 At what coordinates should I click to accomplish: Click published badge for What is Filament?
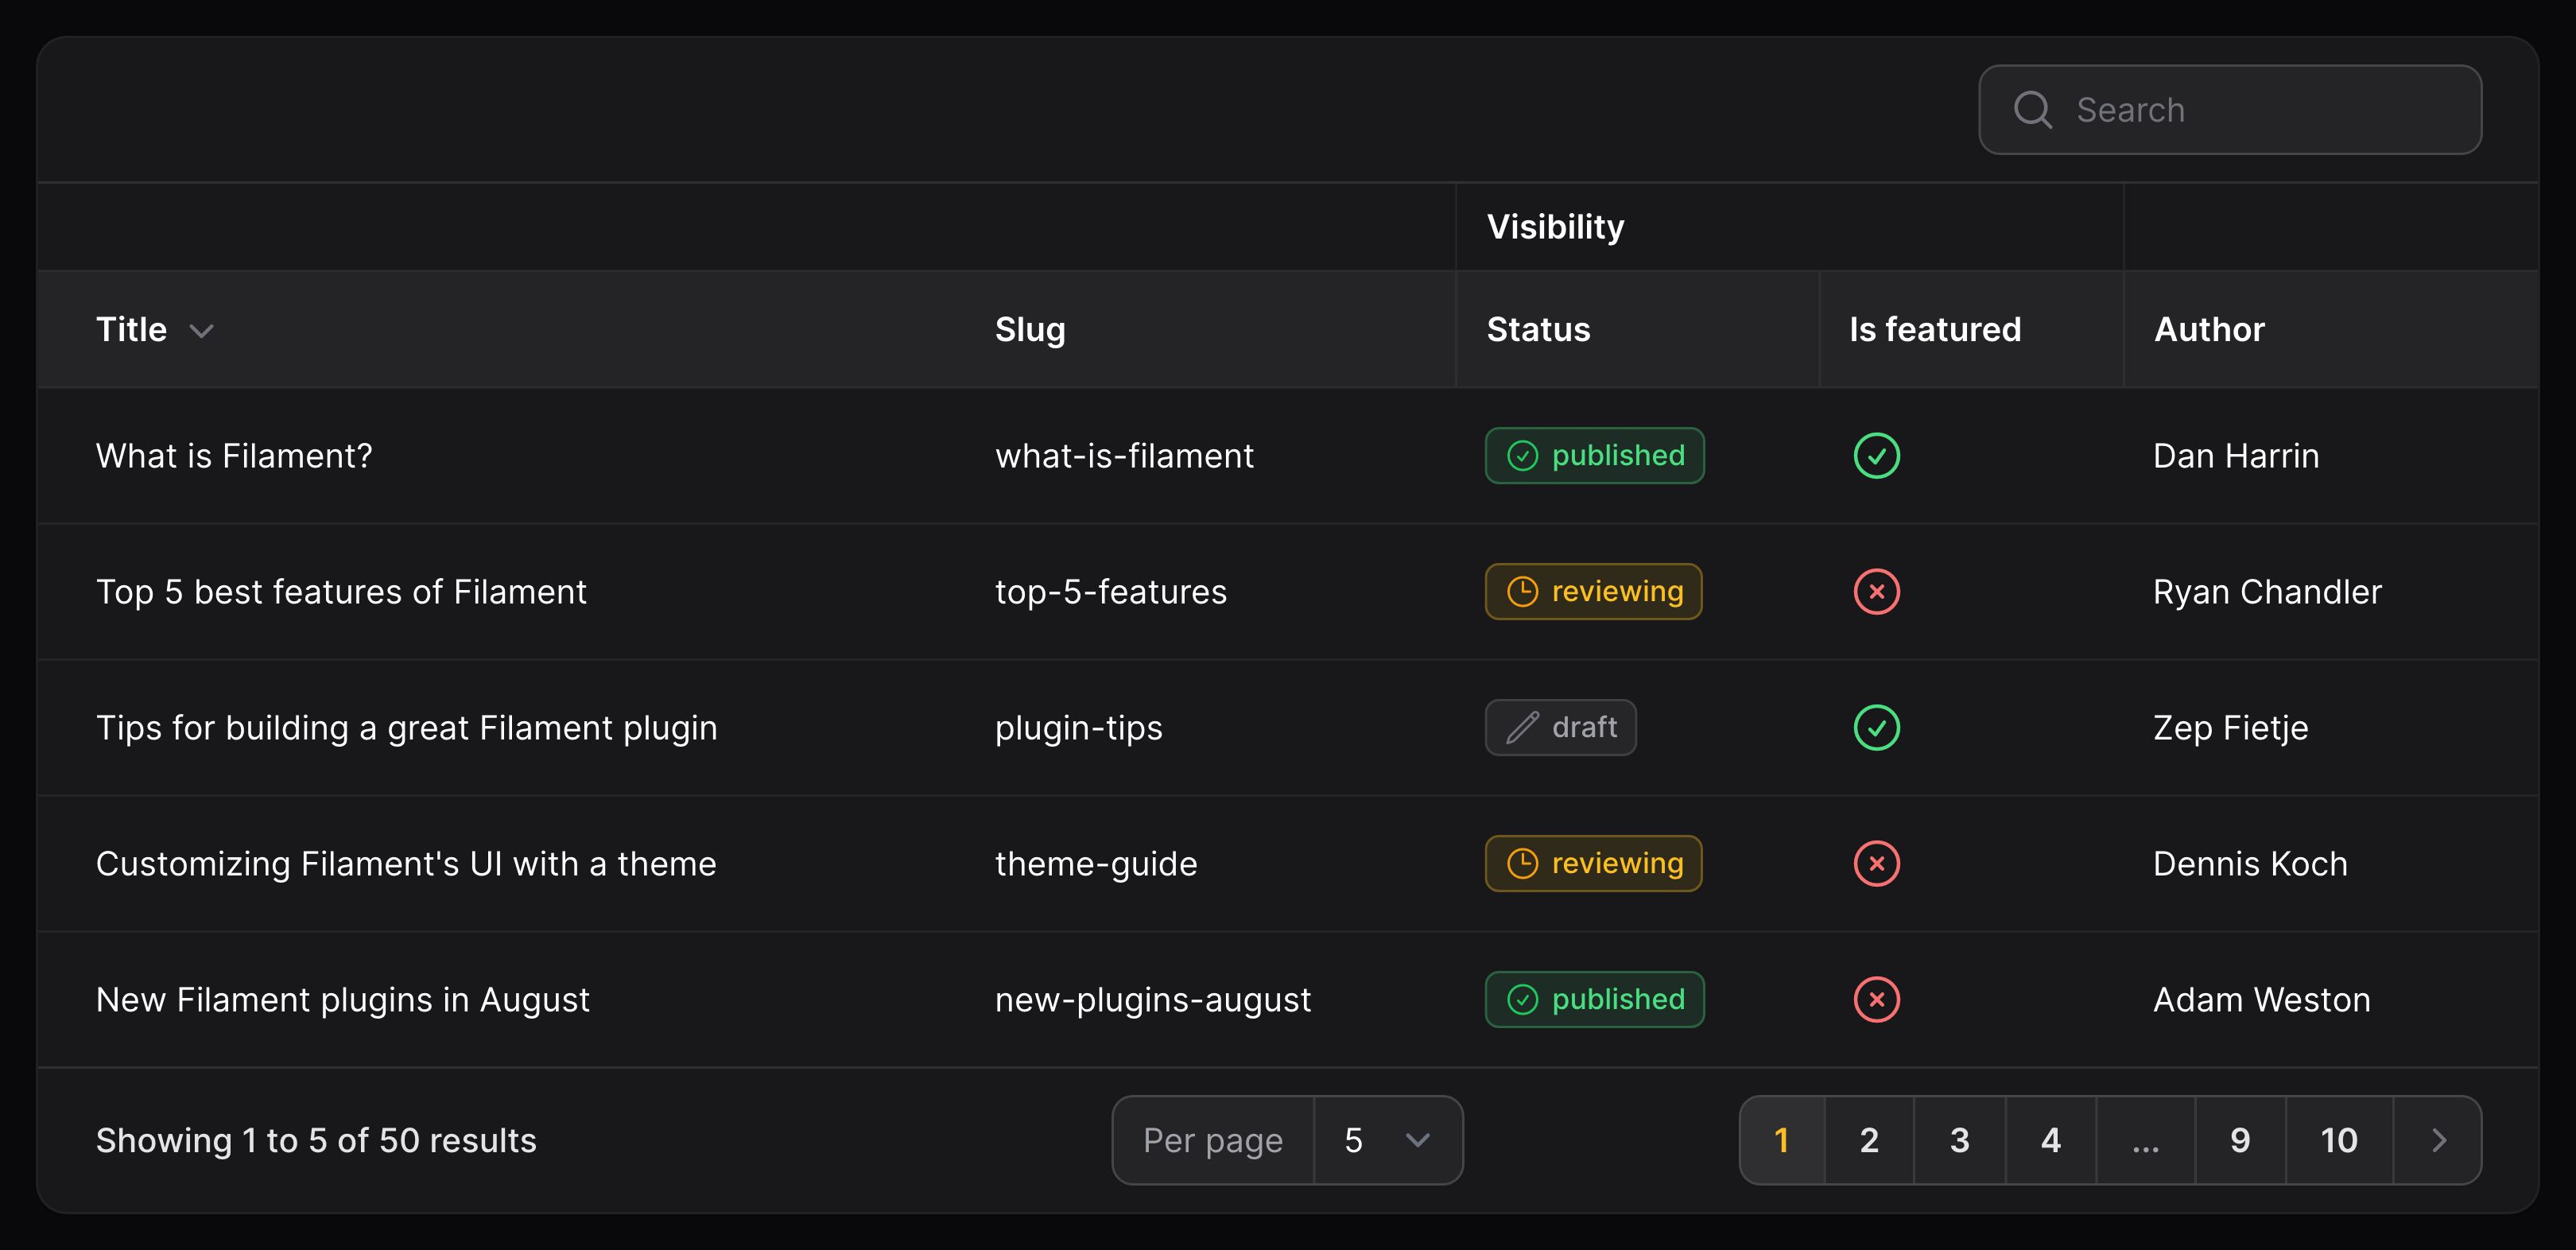click(1595, 456)
